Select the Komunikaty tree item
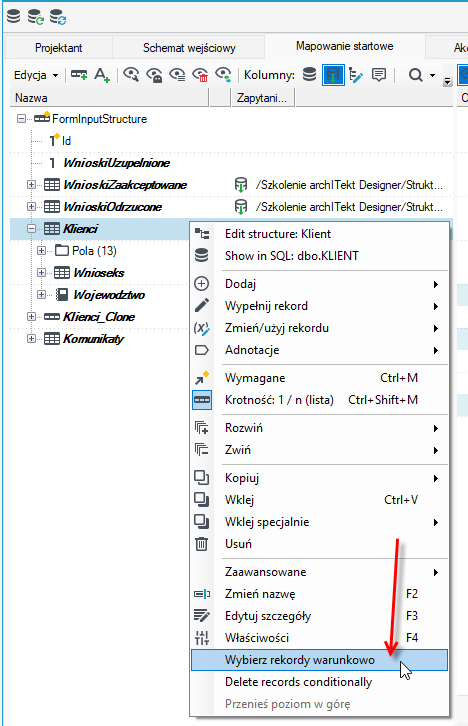 click(94, 338)
